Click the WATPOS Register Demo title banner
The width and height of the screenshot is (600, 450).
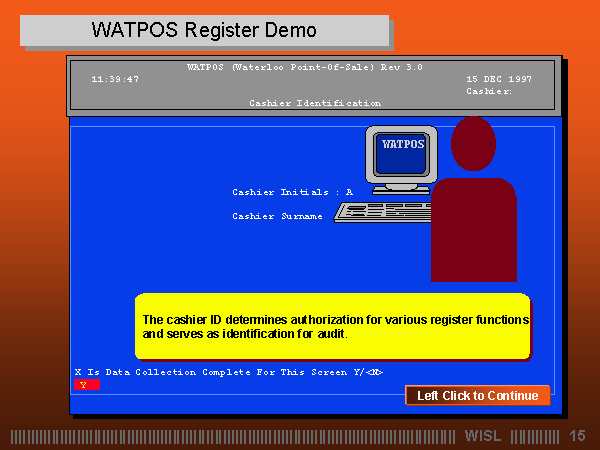point(204,30)
